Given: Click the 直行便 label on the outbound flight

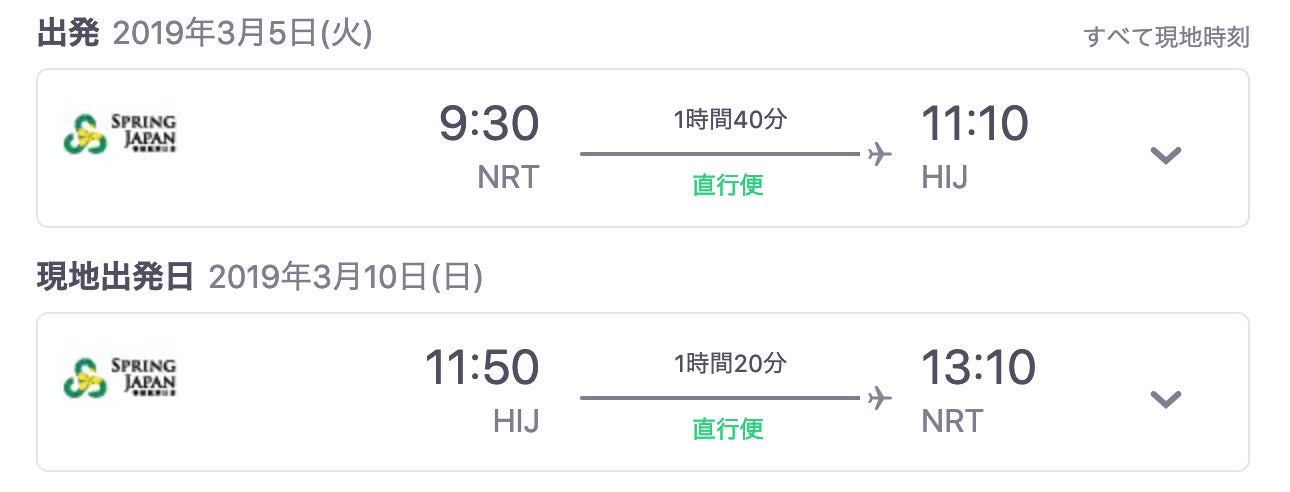Looking at the screenshot, I should point(728,186).
